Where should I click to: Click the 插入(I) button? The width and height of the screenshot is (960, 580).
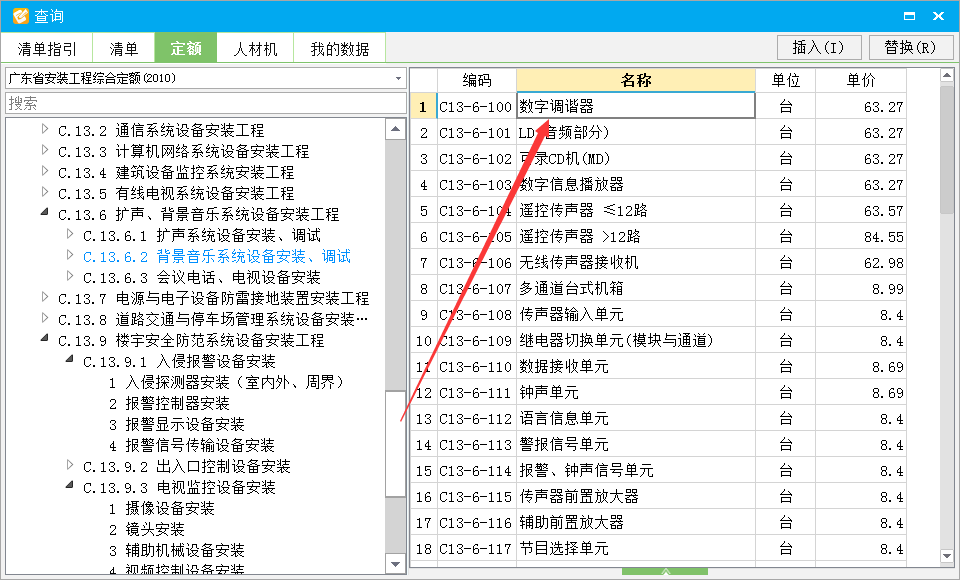819,47
